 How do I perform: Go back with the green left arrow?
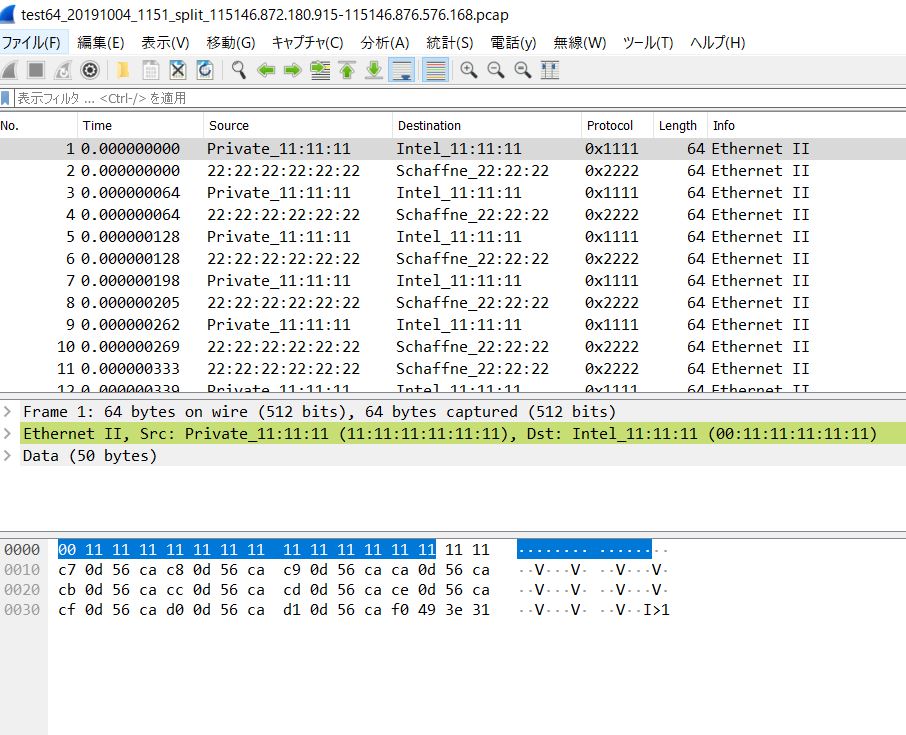(266, 70)
